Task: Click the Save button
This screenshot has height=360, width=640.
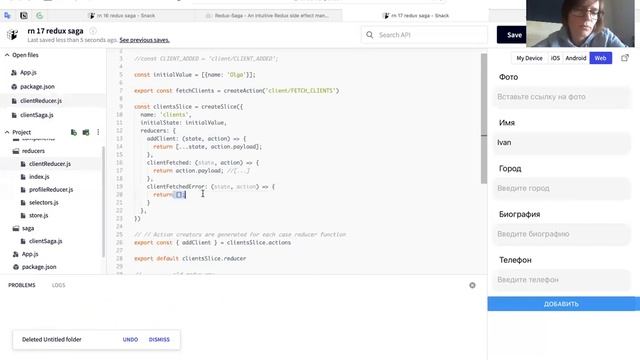Action: (511, 35)
